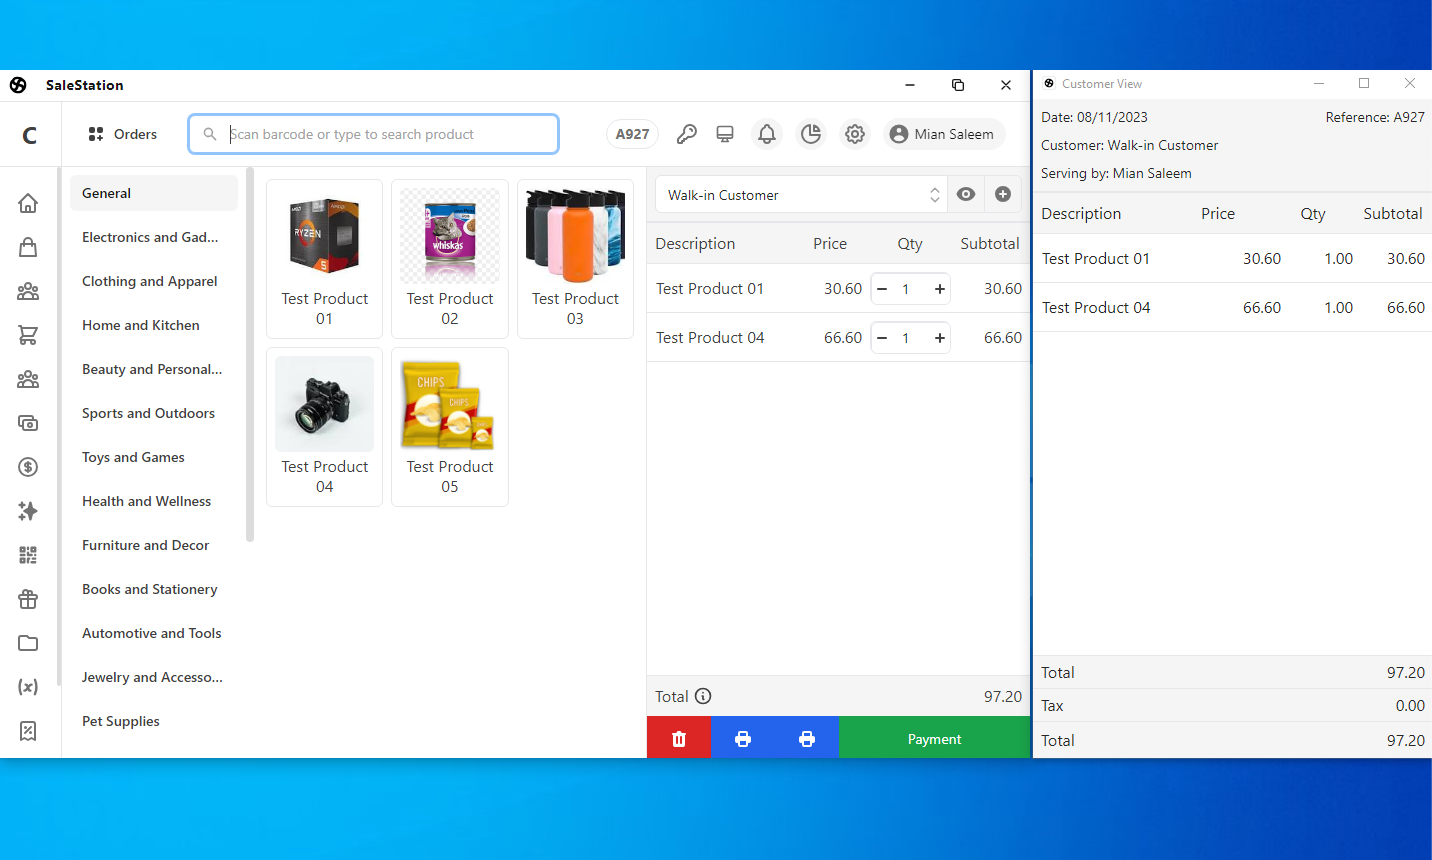Screen dimensions: 1432x860
Task: Click the shopping cart icon
Action: [28, 334]
